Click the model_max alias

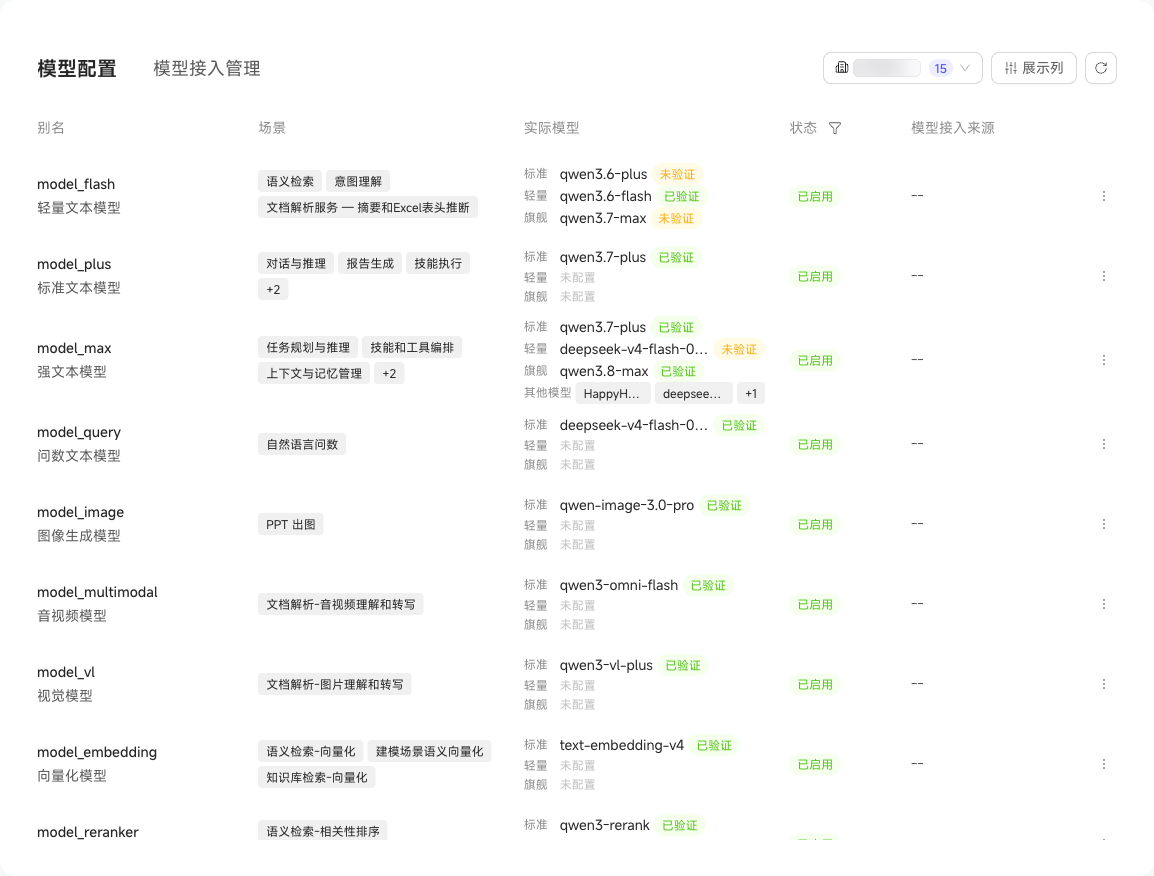74,348
